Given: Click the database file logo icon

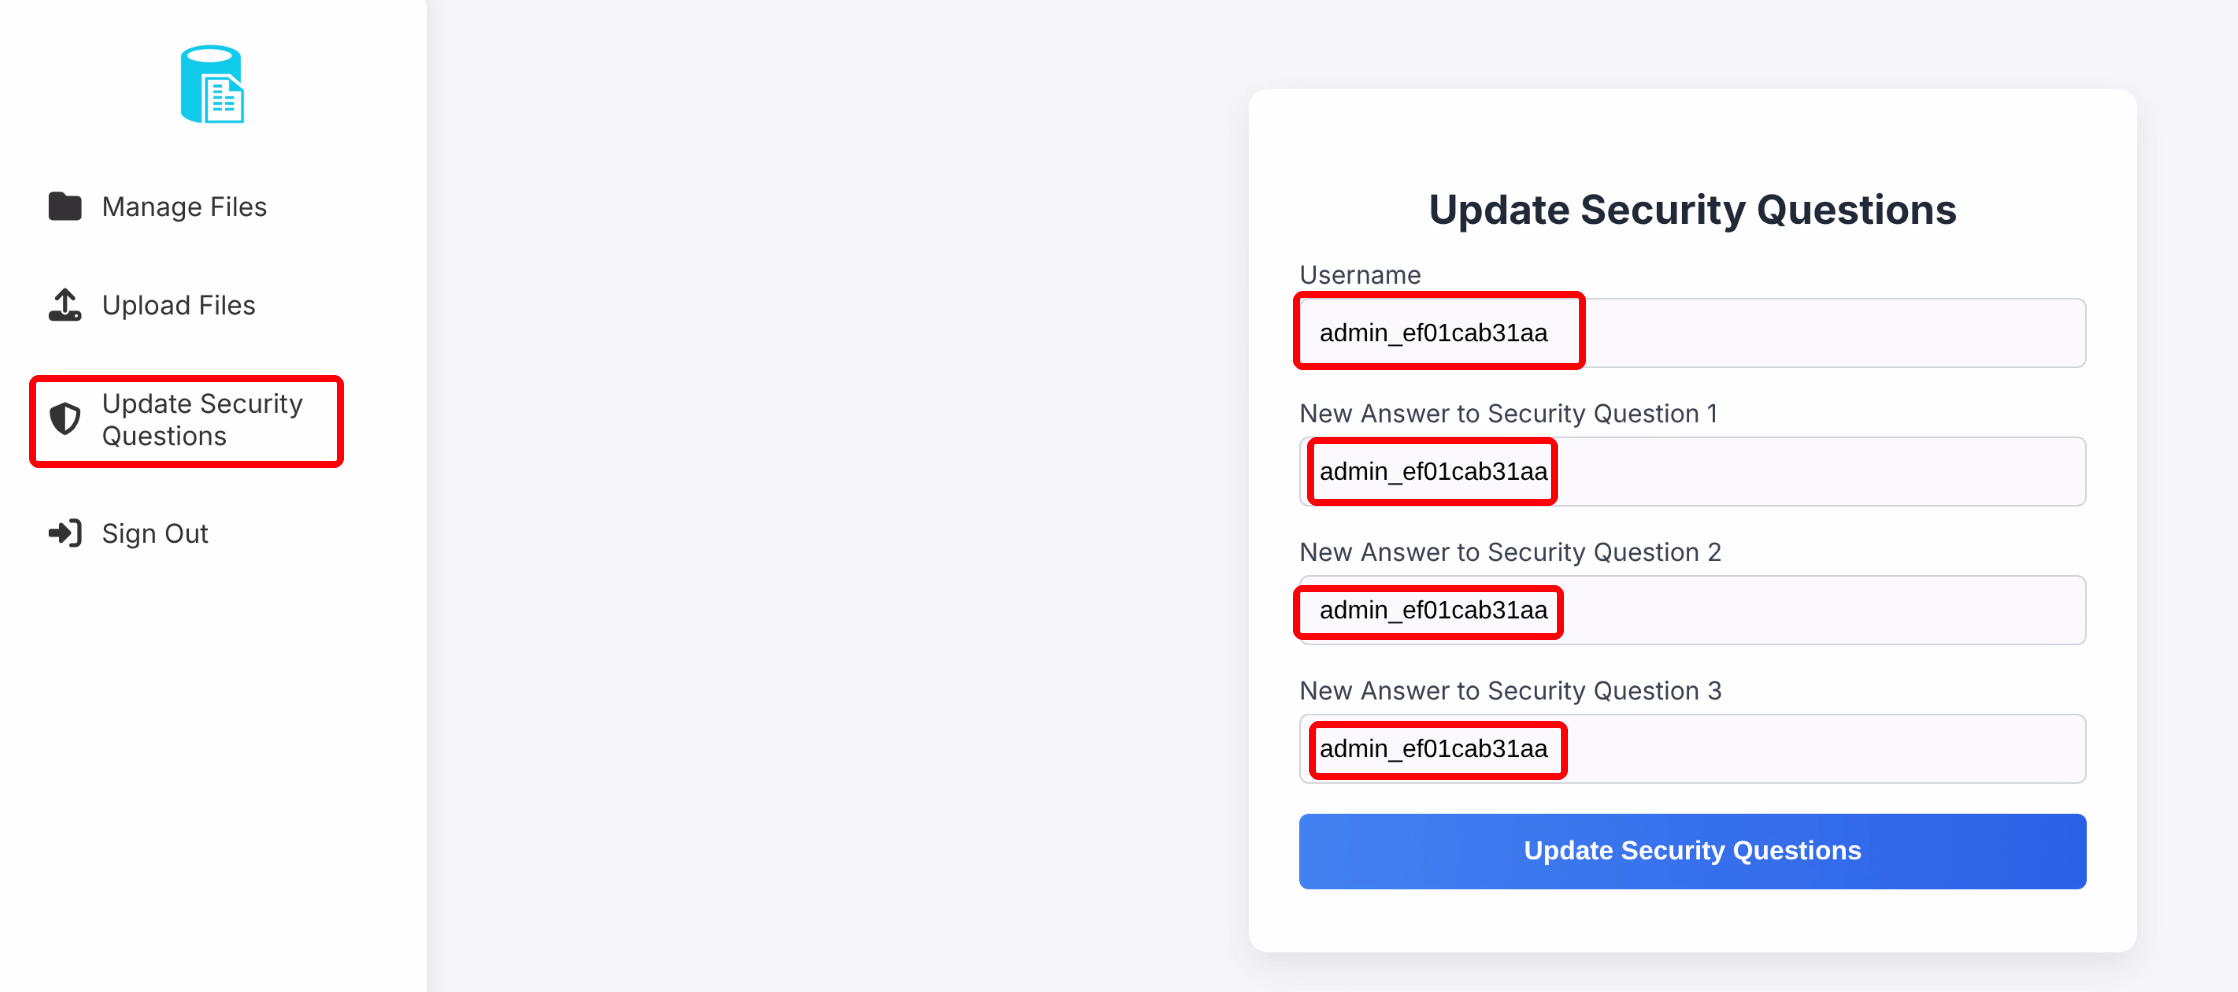Looking at the screenshot, I should point(212,85).
